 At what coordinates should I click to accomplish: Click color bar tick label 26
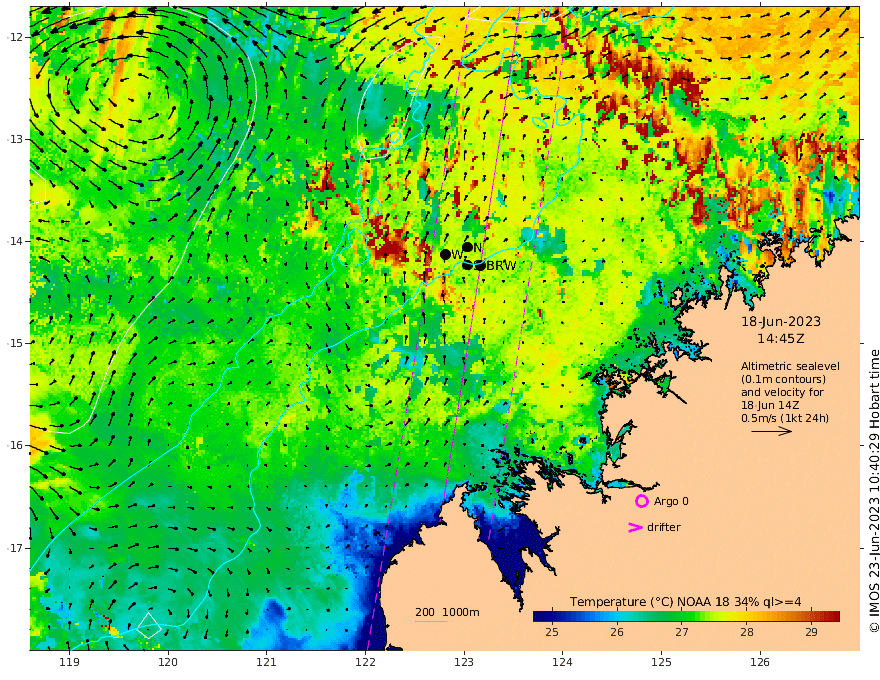(617, 632)
